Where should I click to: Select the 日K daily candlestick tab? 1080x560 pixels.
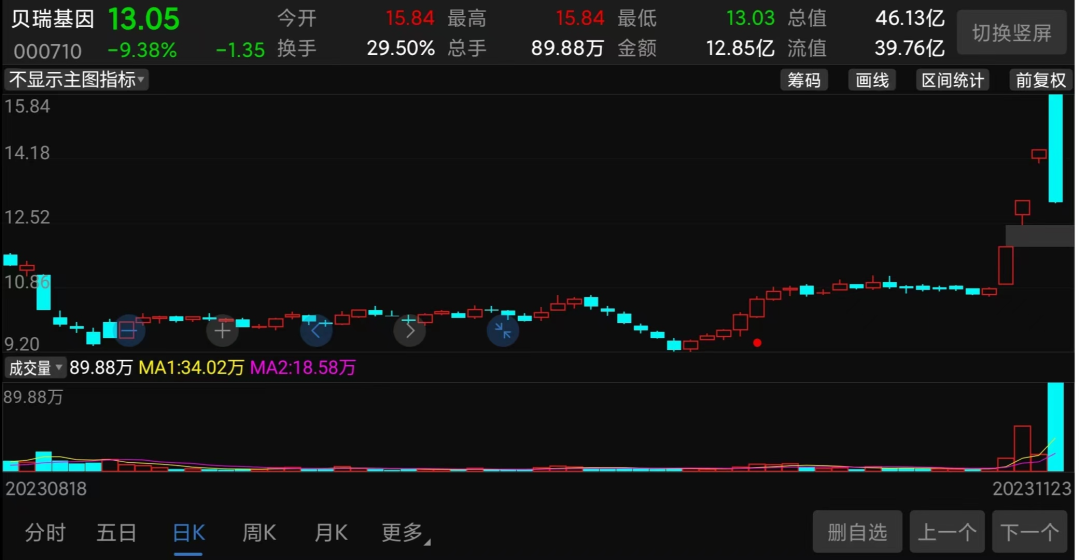click(x=188, y=532)
